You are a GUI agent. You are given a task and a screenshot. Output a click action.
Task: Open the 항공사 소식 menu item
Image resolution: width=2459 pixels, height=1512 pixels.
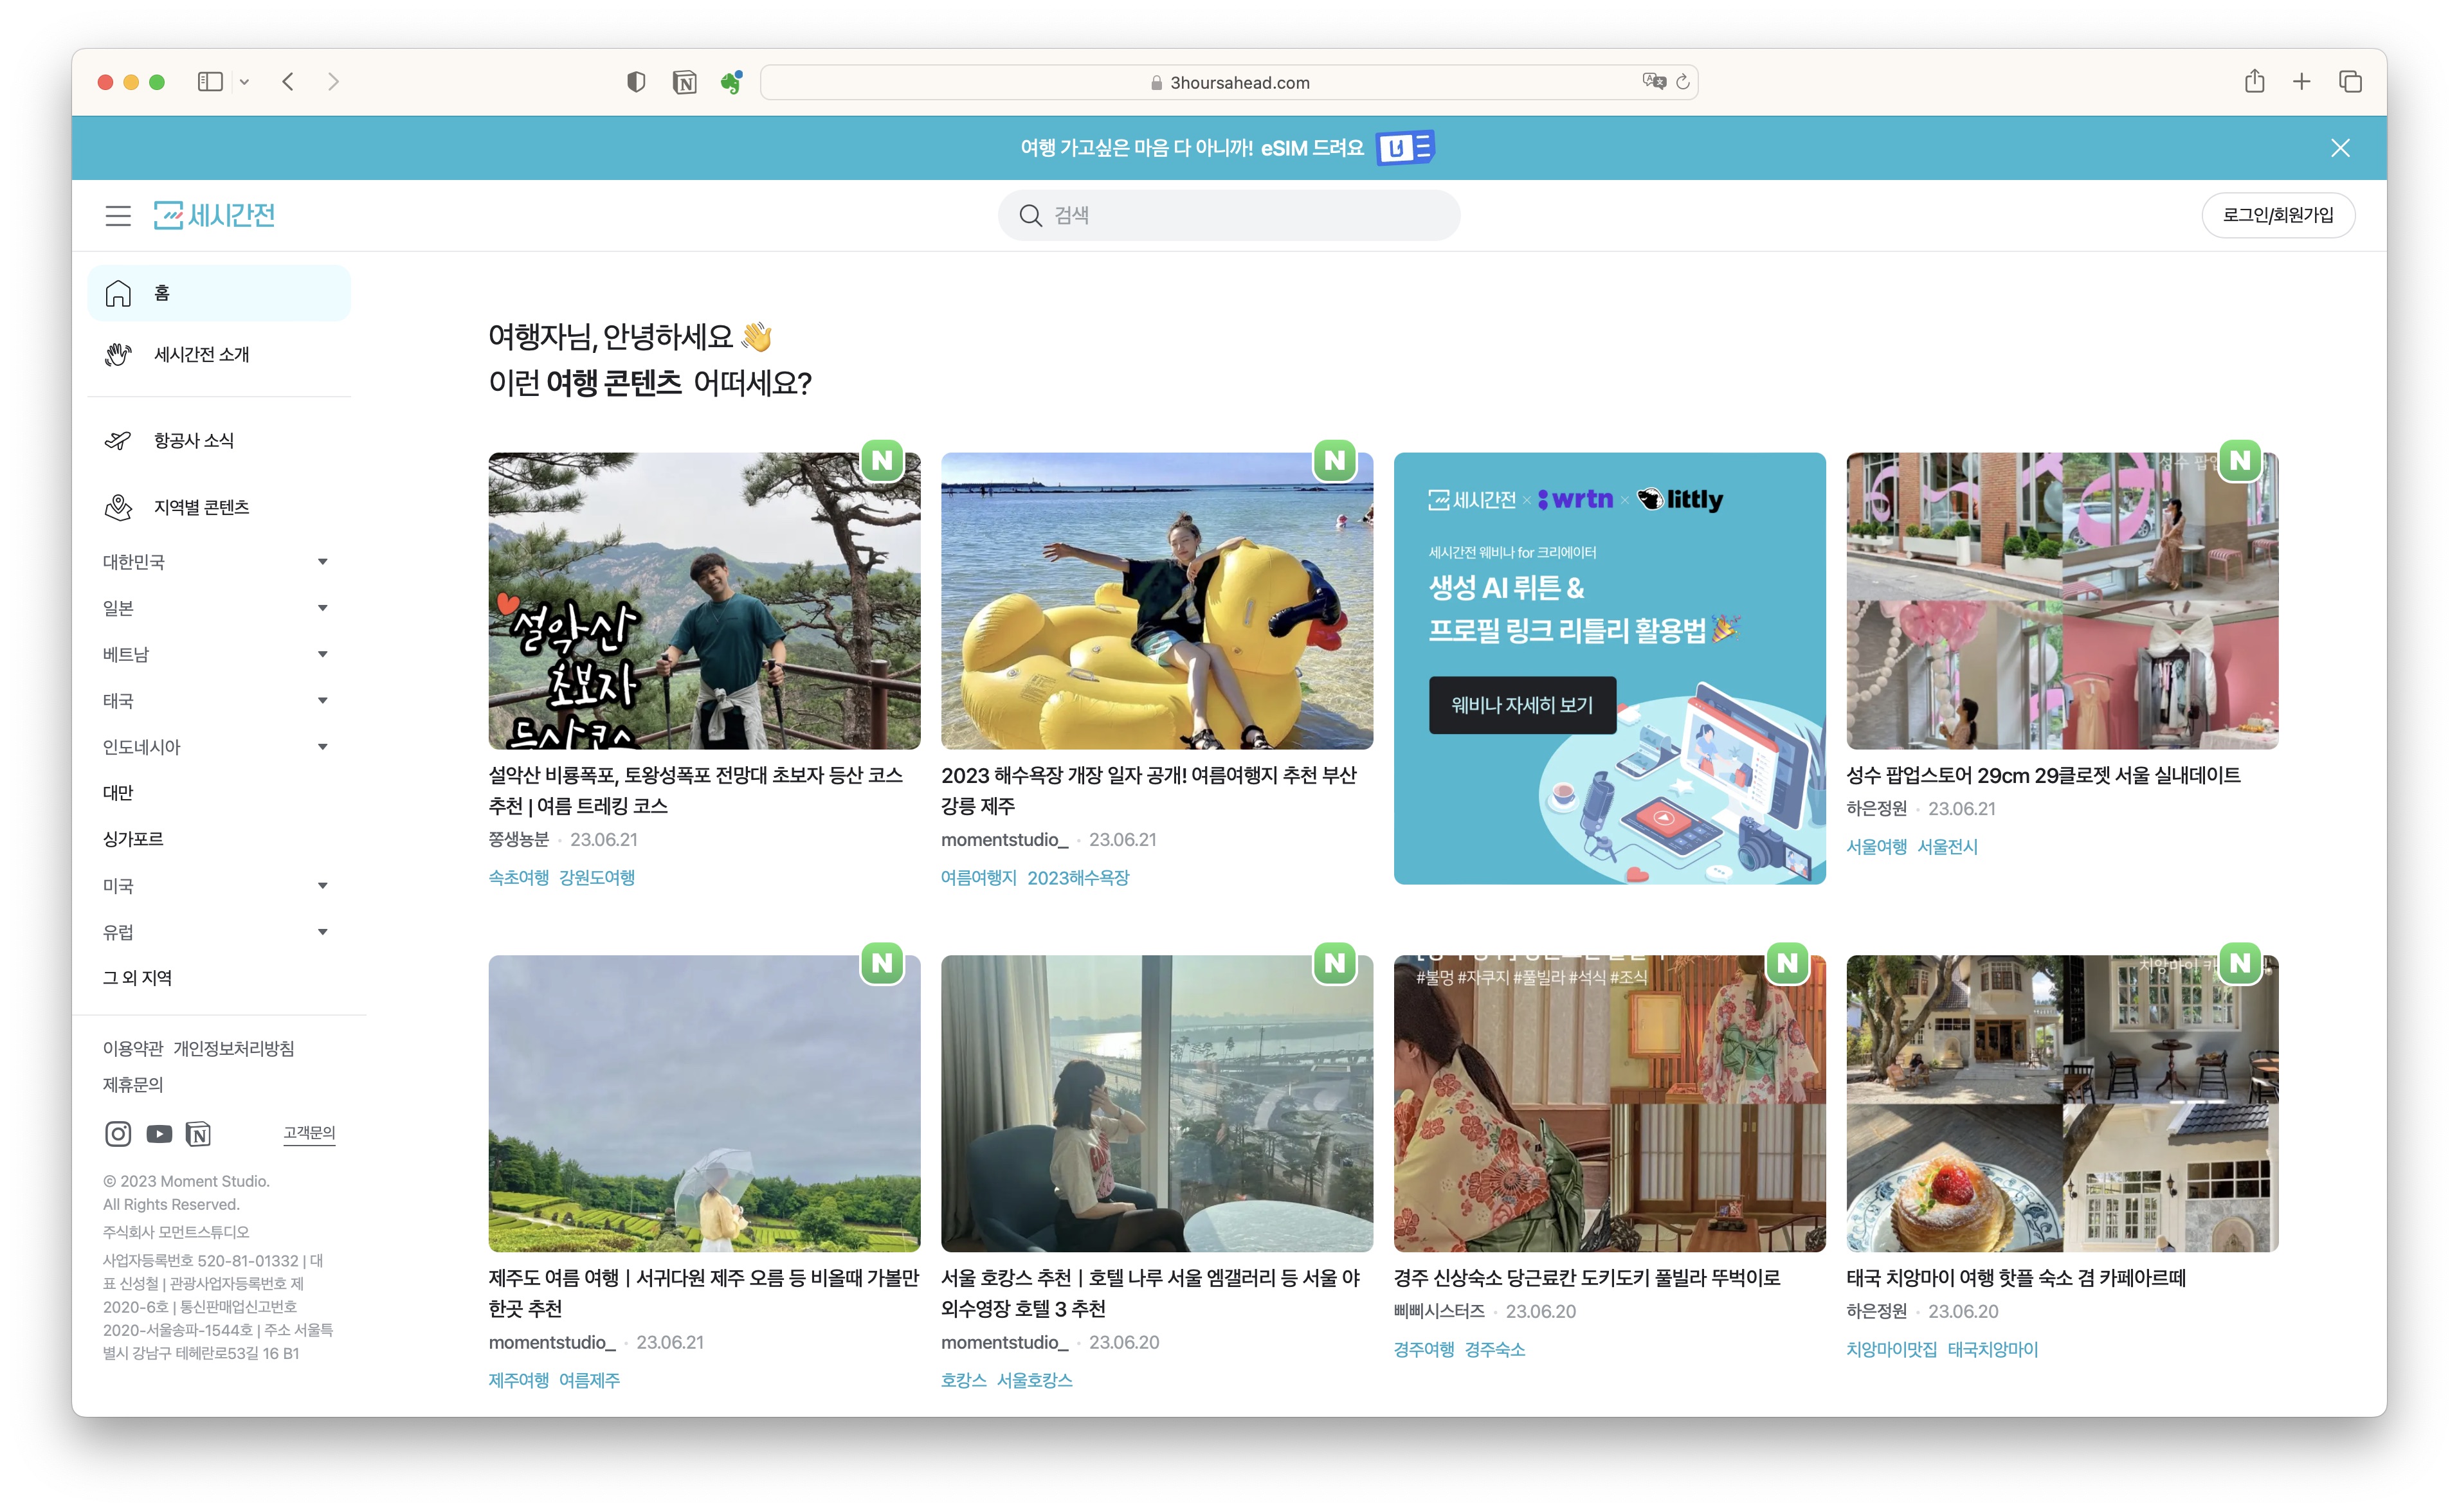click(x=219, y=440)
